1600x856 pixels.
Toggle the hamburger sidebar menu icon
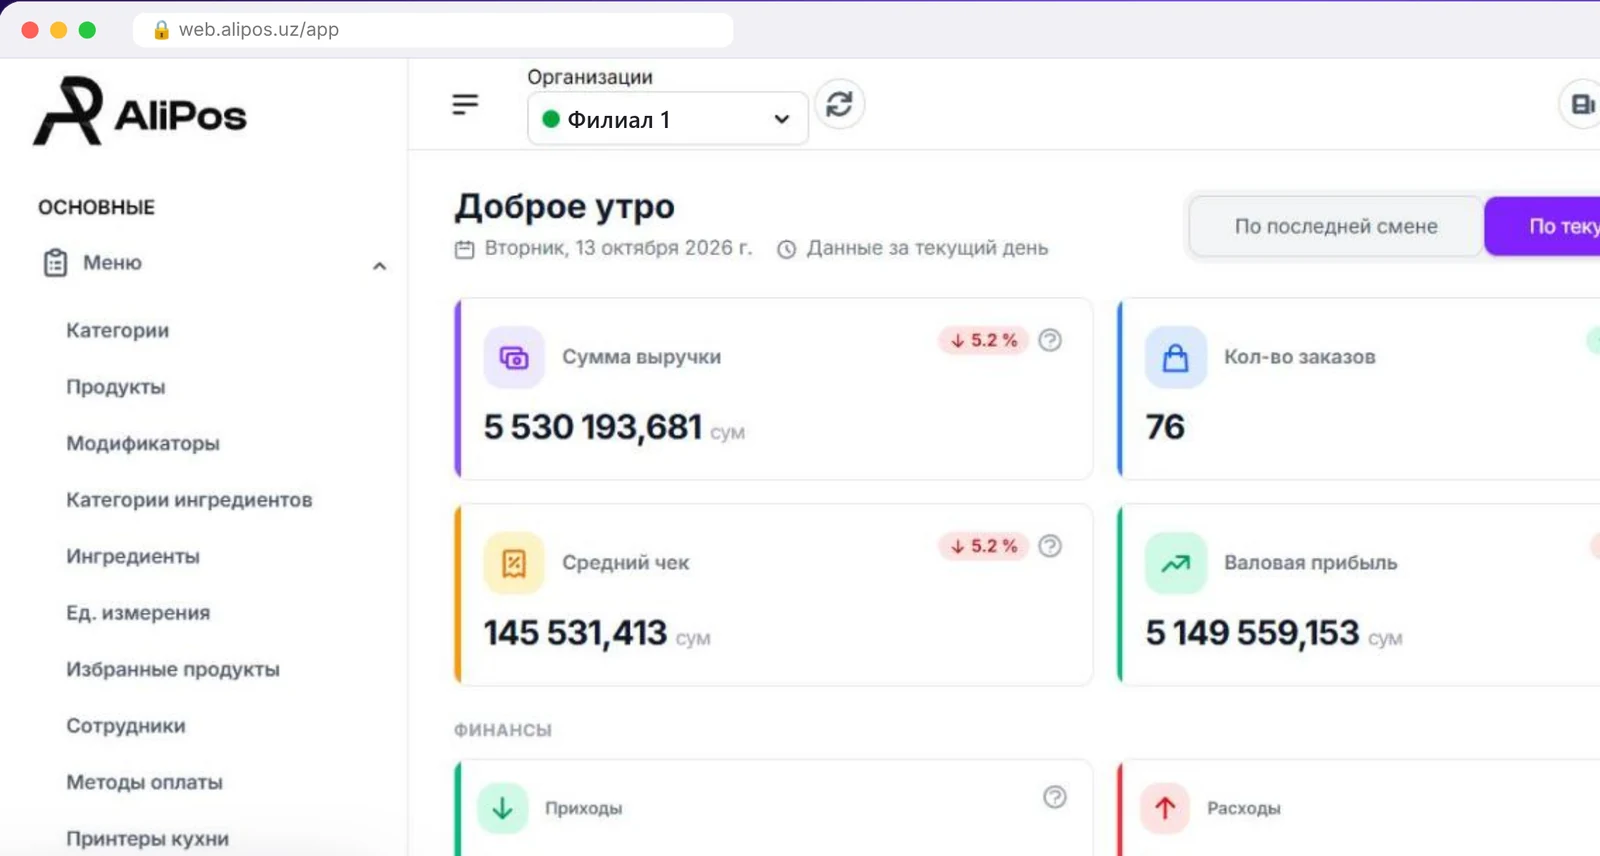click(465, 104)
